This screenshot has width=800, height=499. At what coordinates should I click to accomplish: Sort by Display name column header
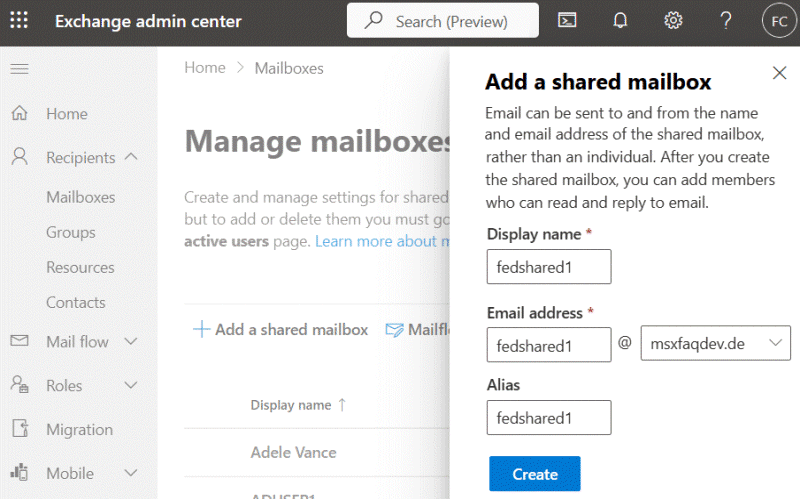tap(291, 405)
